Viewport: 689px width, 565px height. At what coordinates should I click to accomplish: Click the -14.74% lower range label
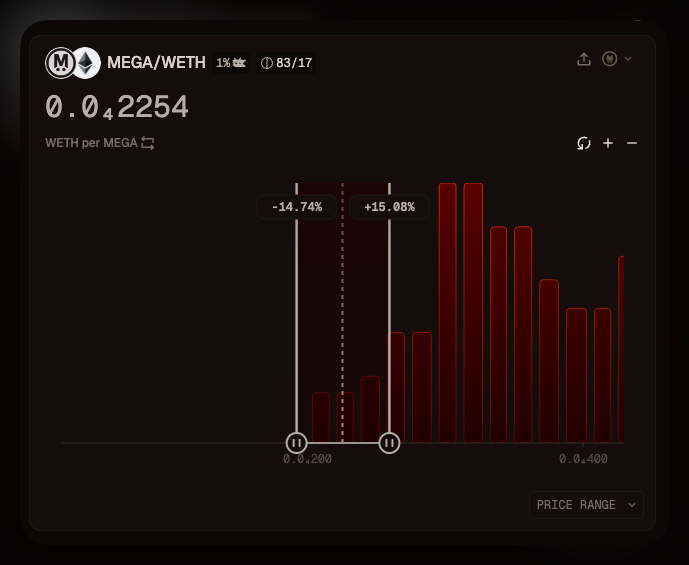(x=297, y=207)
